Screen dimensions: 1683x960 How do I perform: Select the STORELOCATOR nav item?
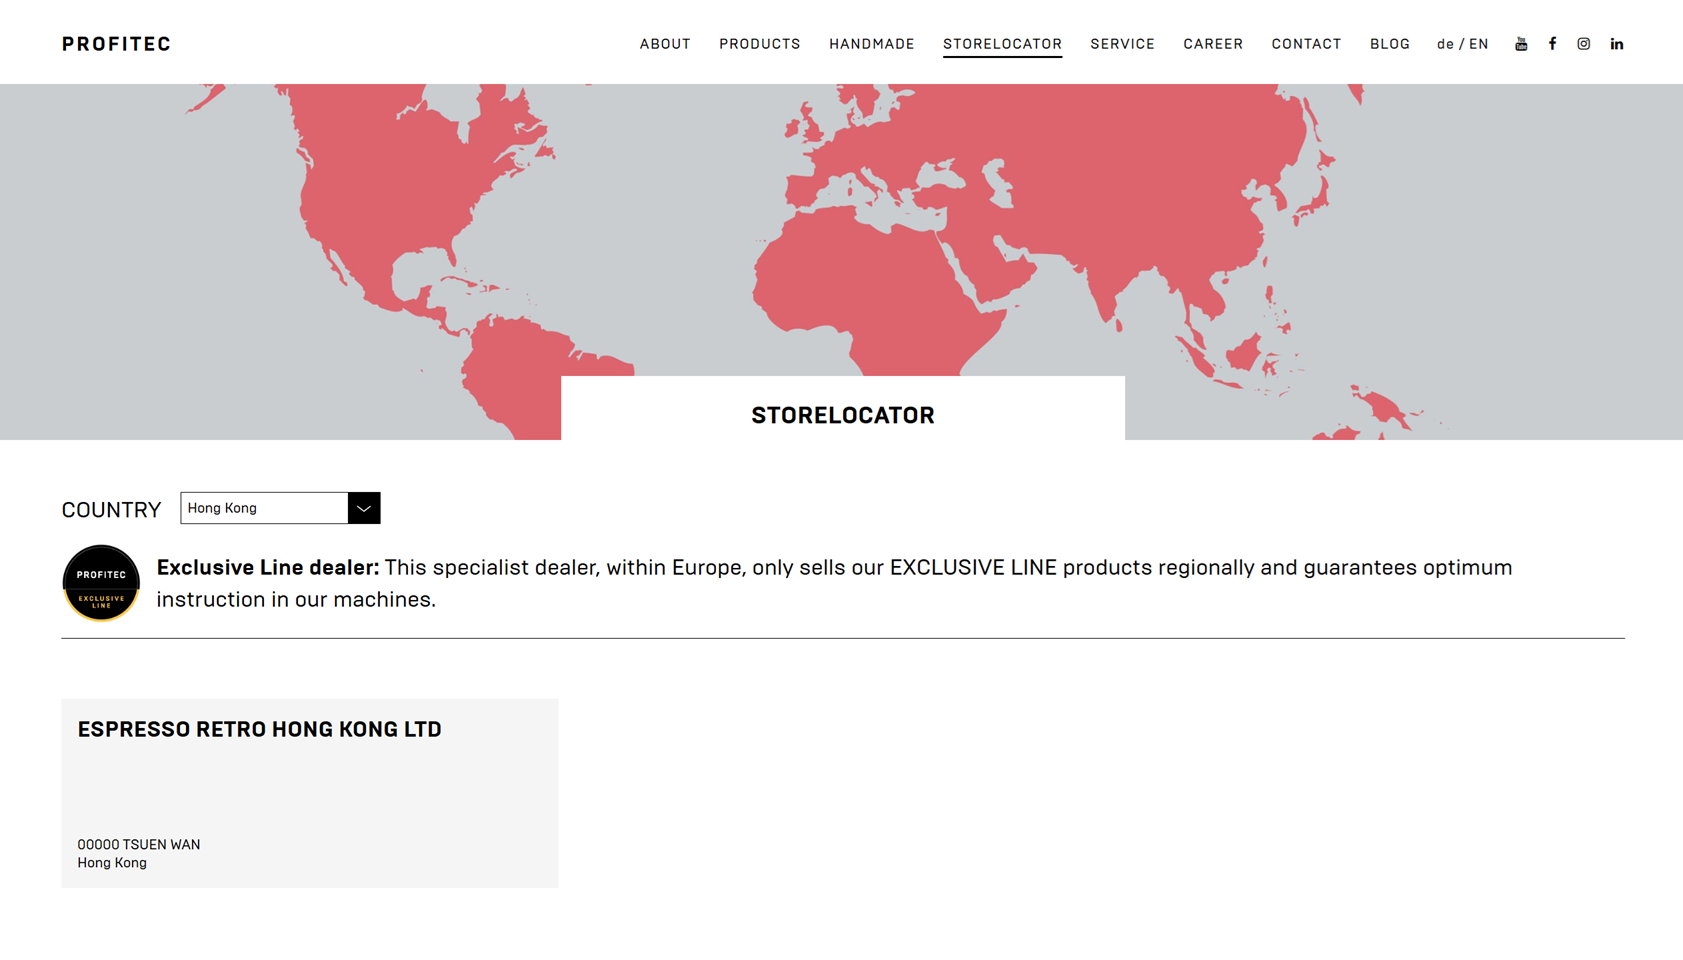click(x=1002, y=44)
